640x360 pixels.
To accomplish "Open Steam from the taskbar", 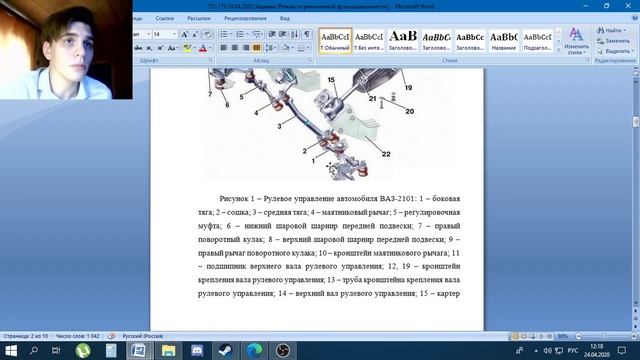I will 225,350.
